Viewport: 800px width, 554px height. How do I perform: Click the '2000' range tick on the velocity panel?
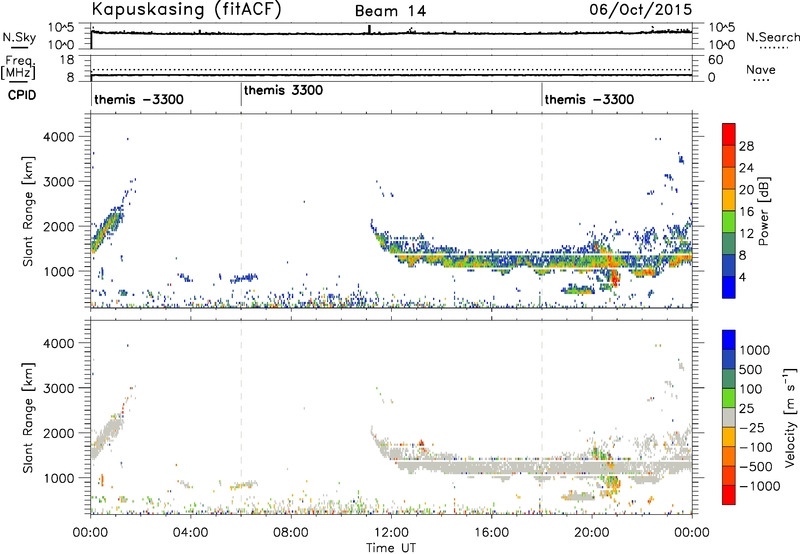point(59,433)
